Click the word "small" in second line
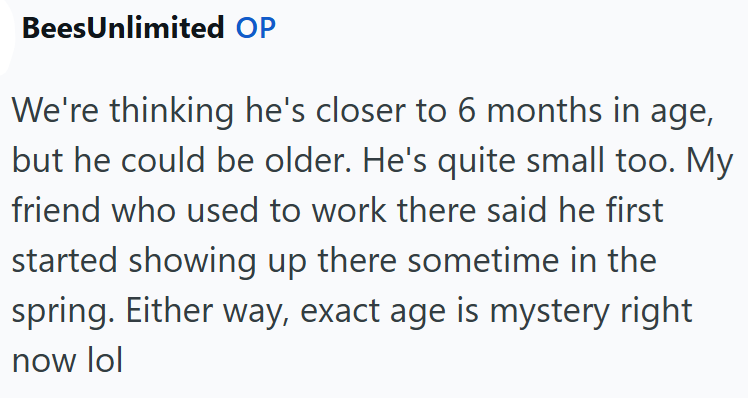Screen dimensions: 748x398 click(x=565, y=160)
